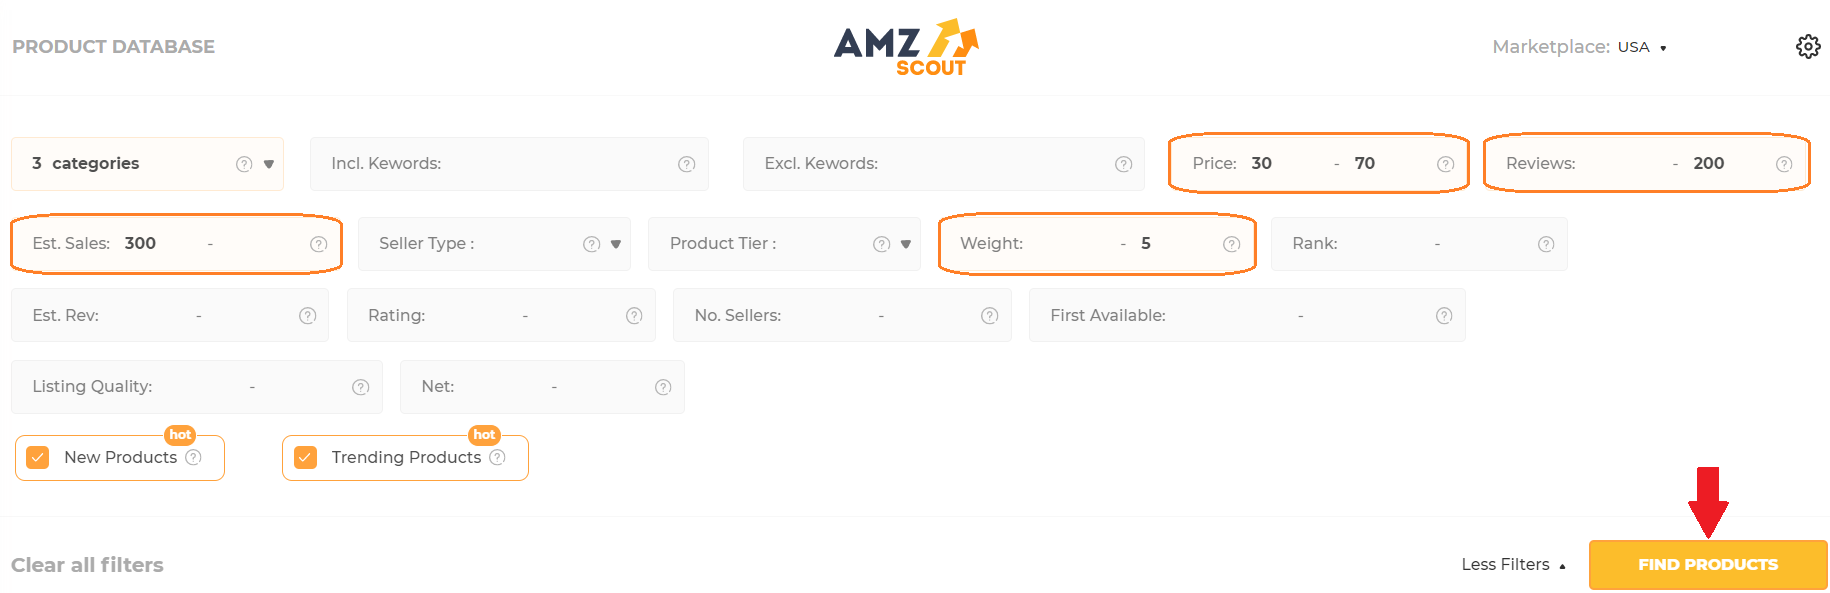Open the settings gear icon

pos(1808,46)
